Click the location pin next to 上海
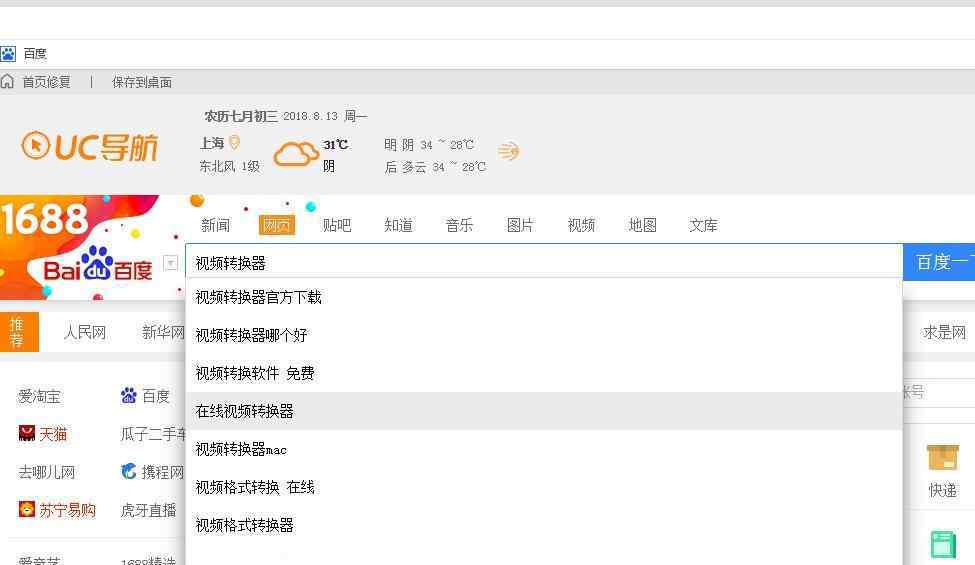Screen dimensions: 975x565 pos(234,143)
